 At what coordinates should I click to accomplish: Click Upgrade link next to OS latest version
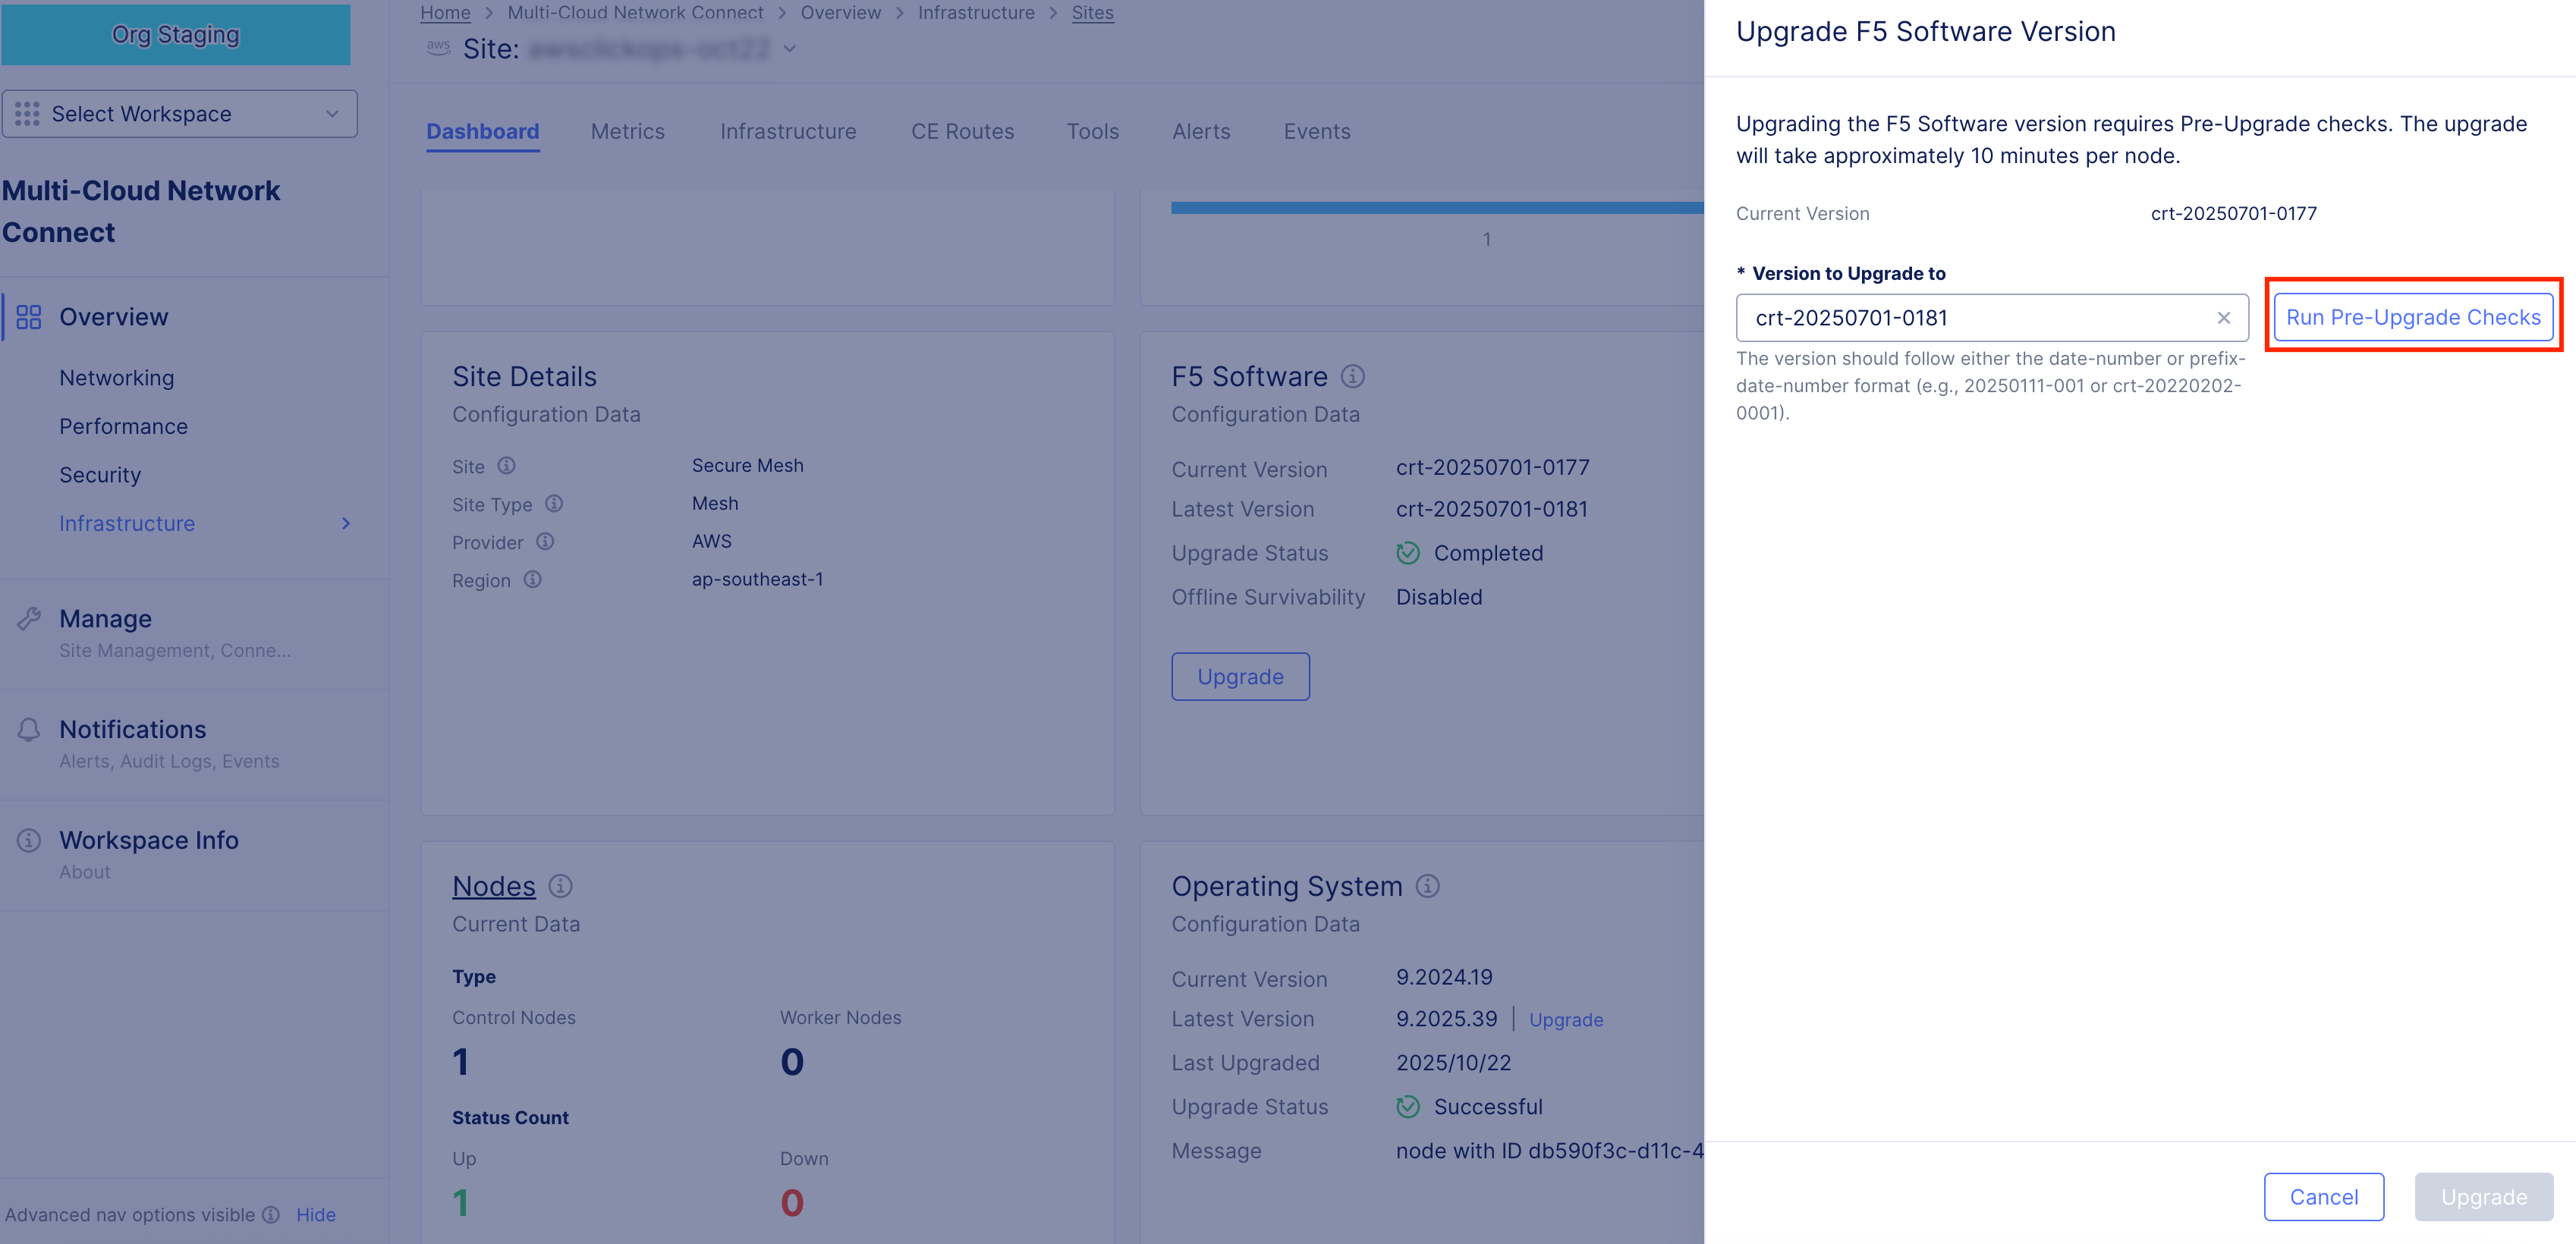tap(1565, 1020)
